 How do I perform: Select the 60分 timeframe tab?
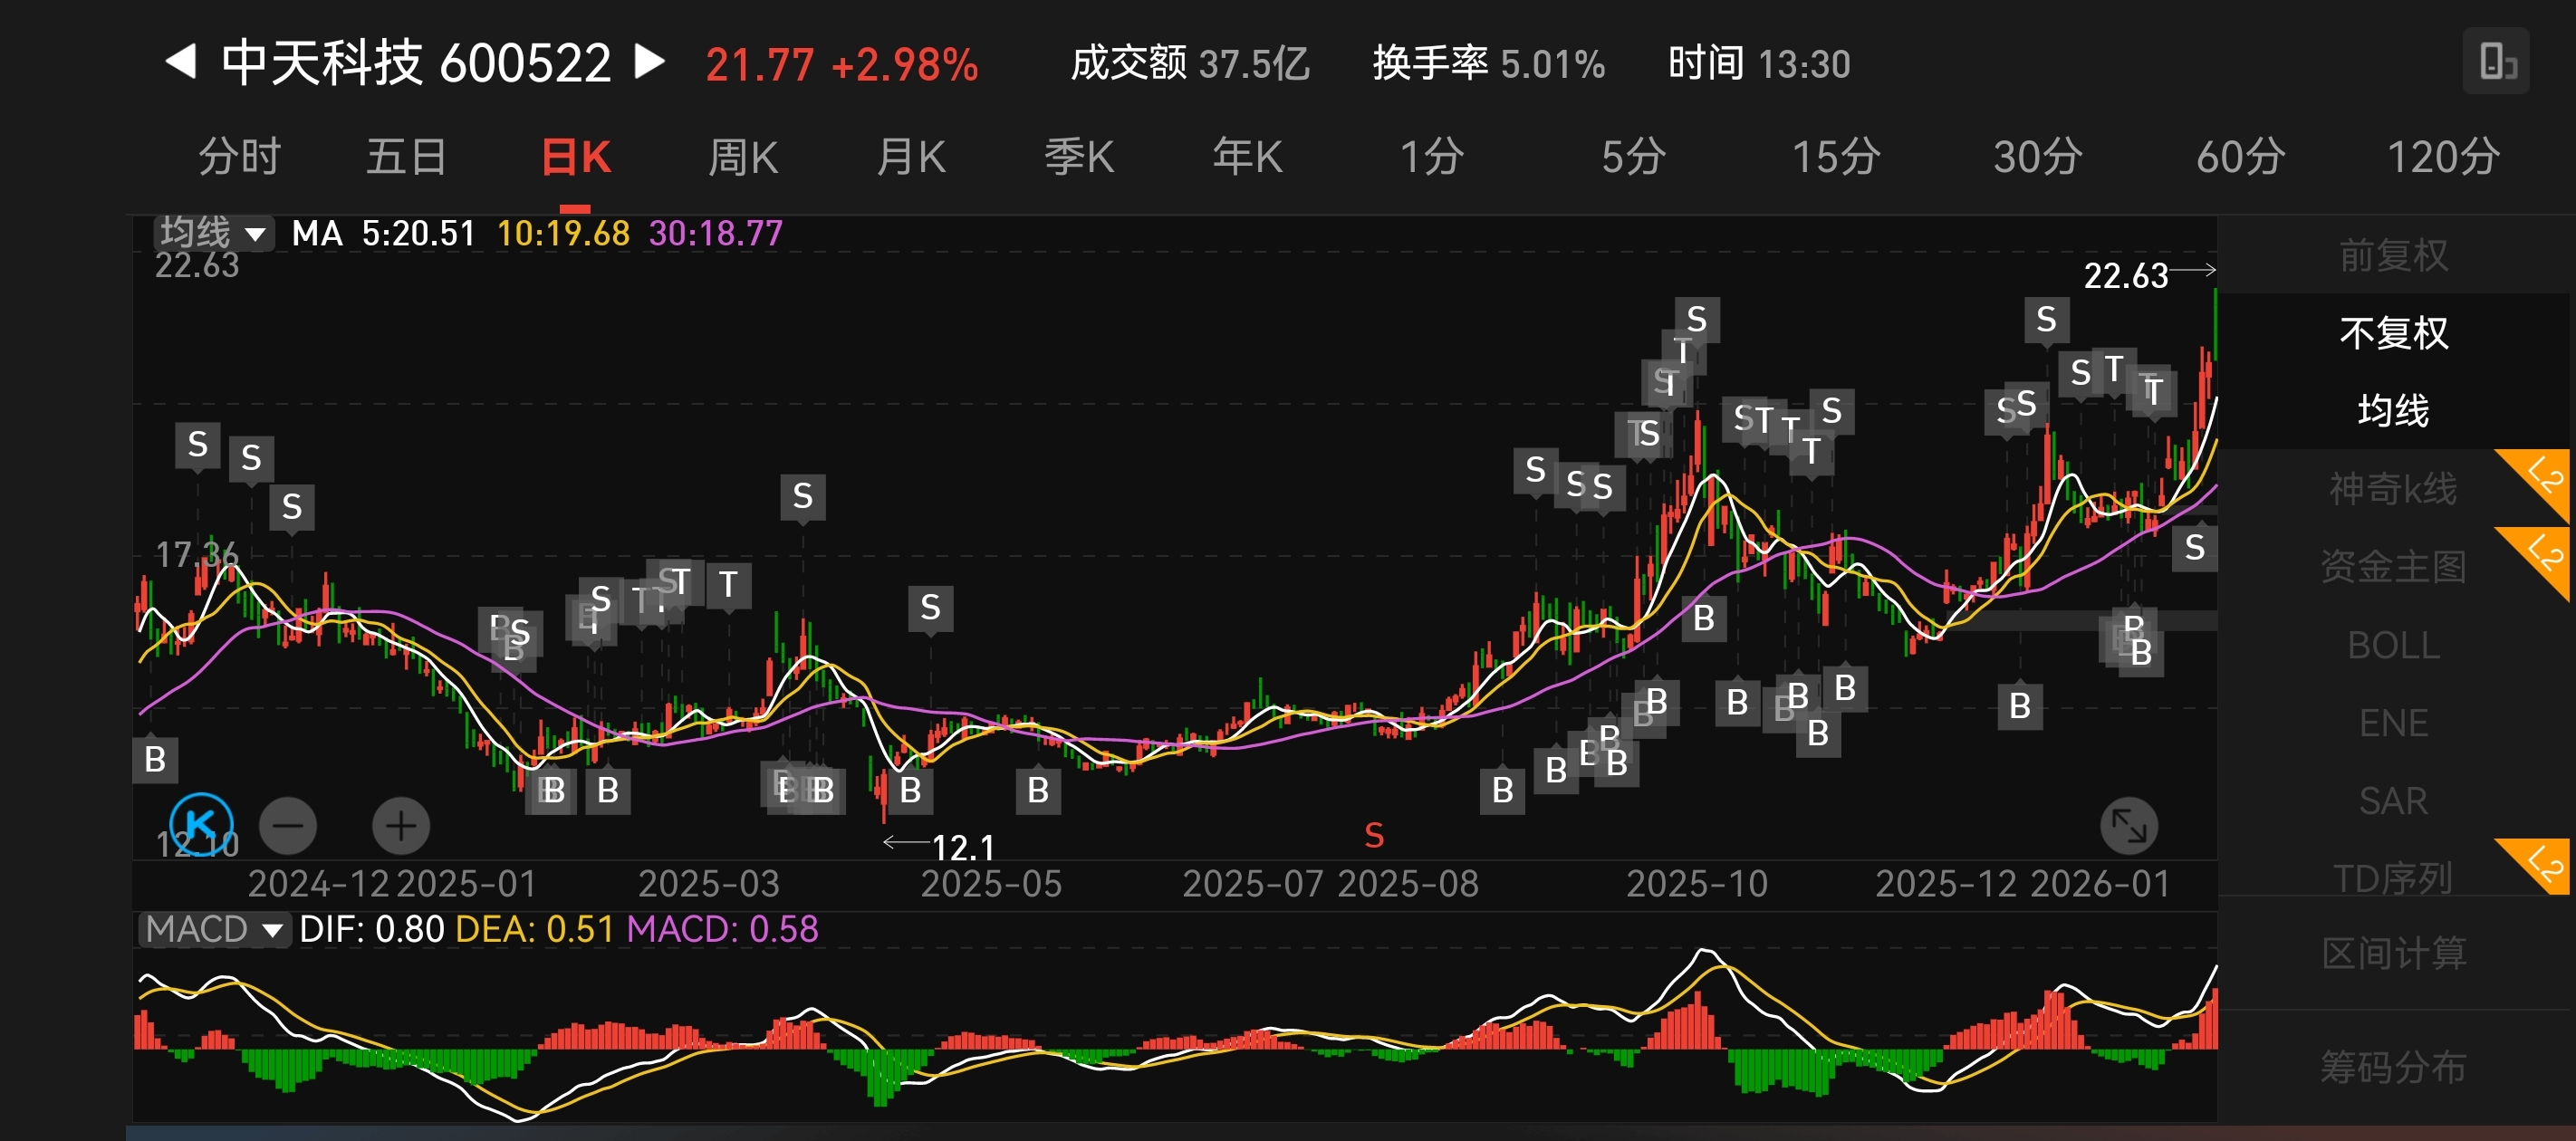tap(2240, 157)
